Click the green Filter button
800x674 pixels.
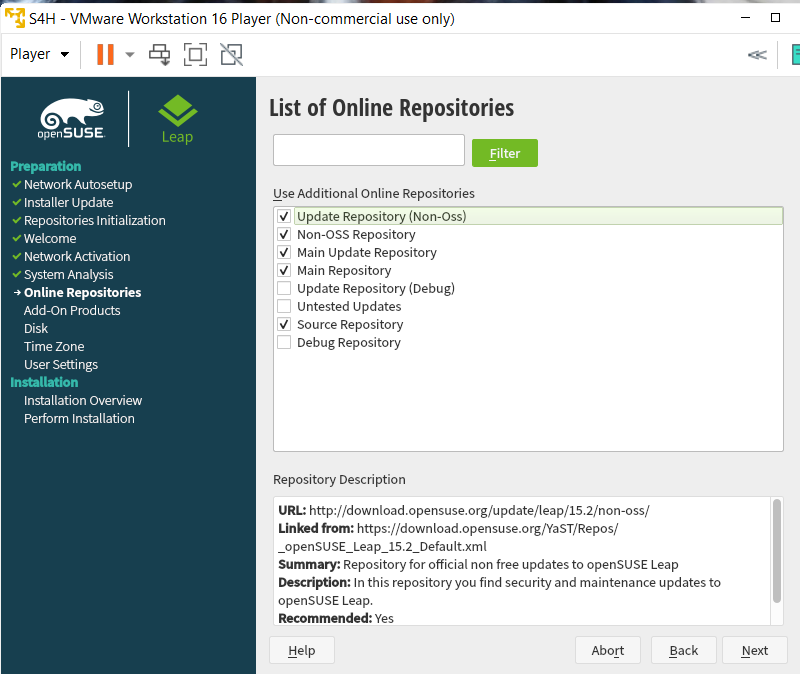(505, 153)
